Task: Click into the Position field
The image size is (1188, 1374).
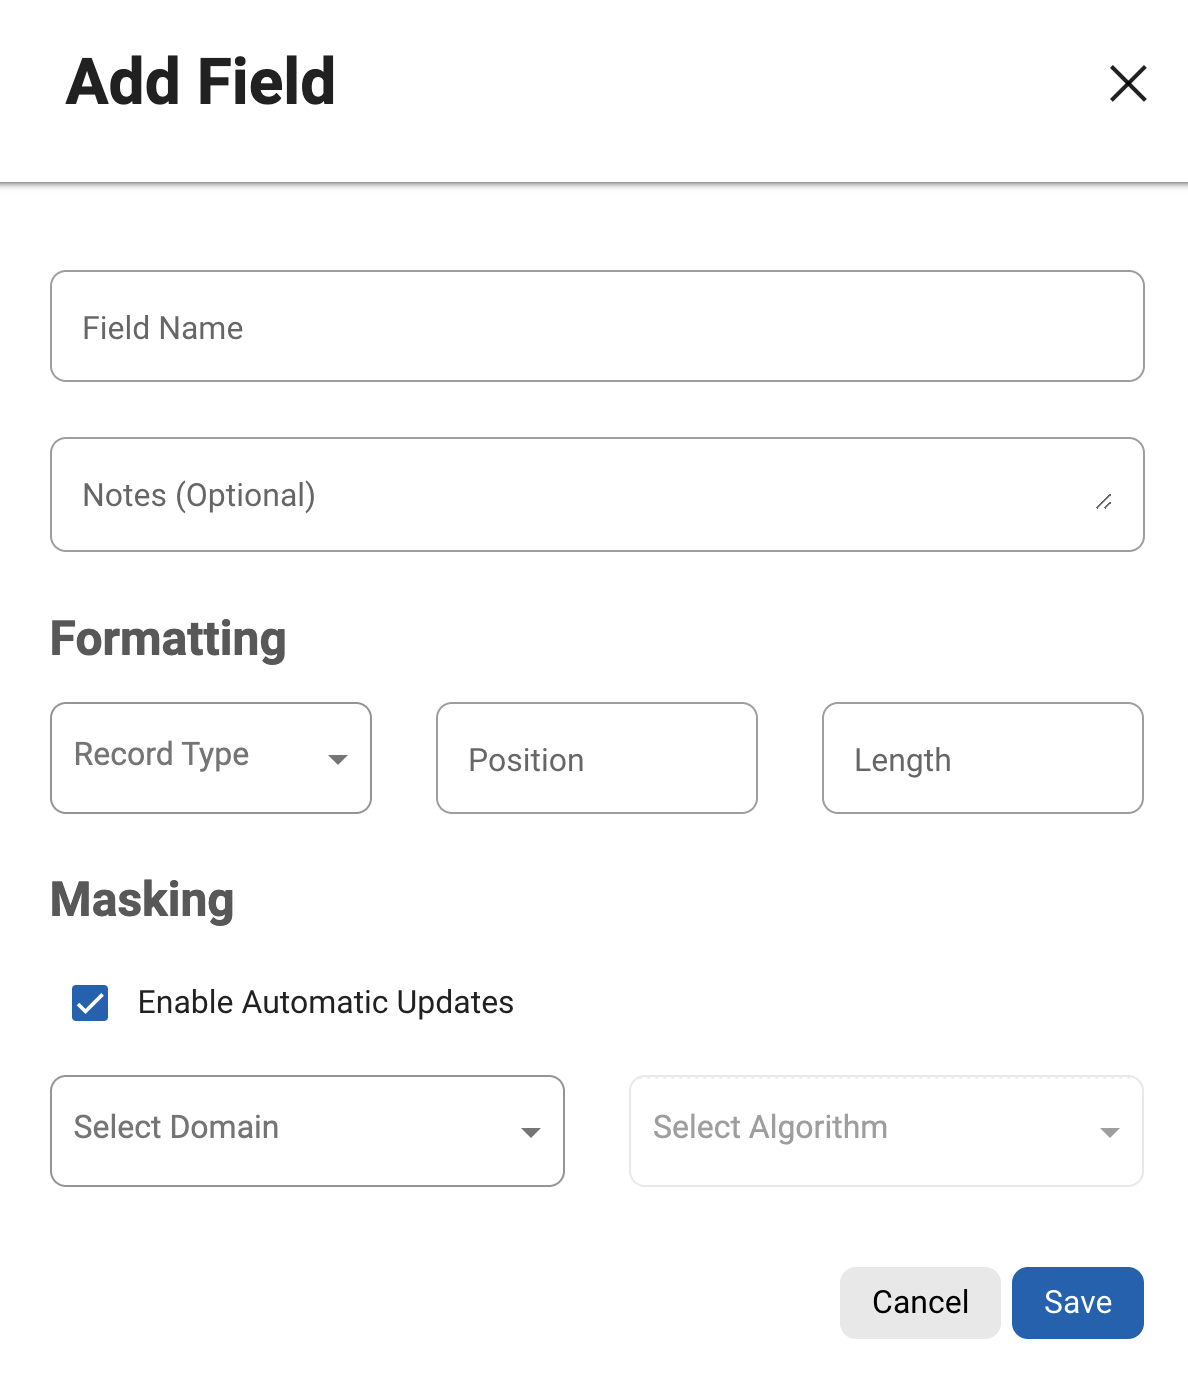Action: 597,758
